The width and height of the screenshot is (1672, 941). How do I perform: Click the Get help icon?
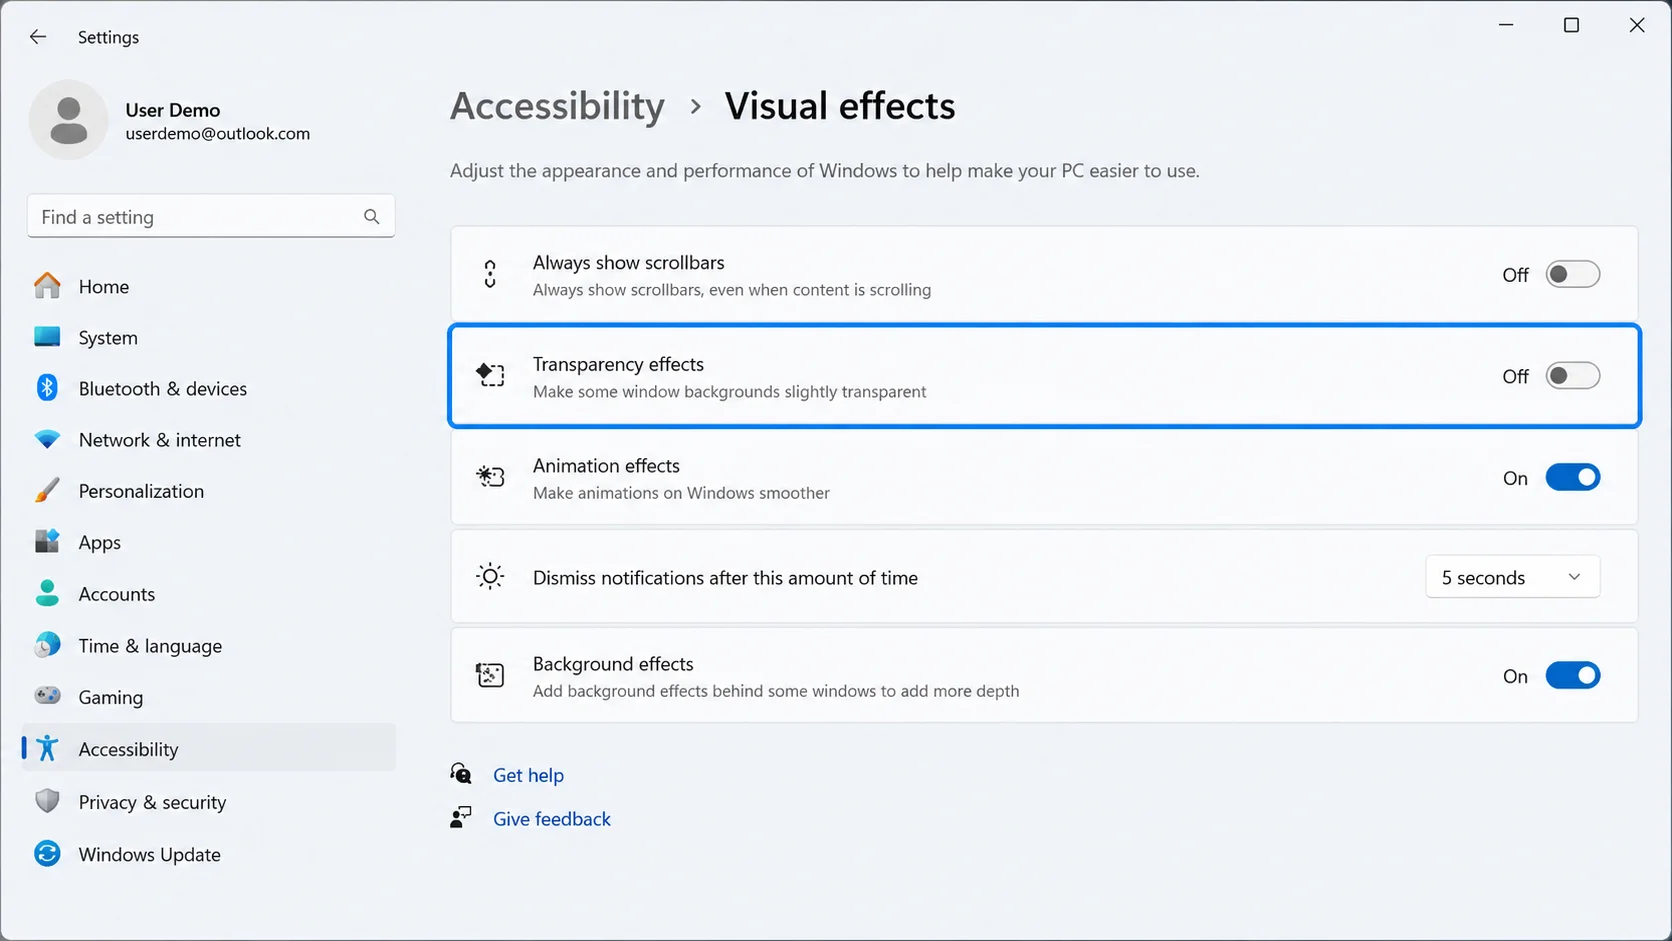461,774
